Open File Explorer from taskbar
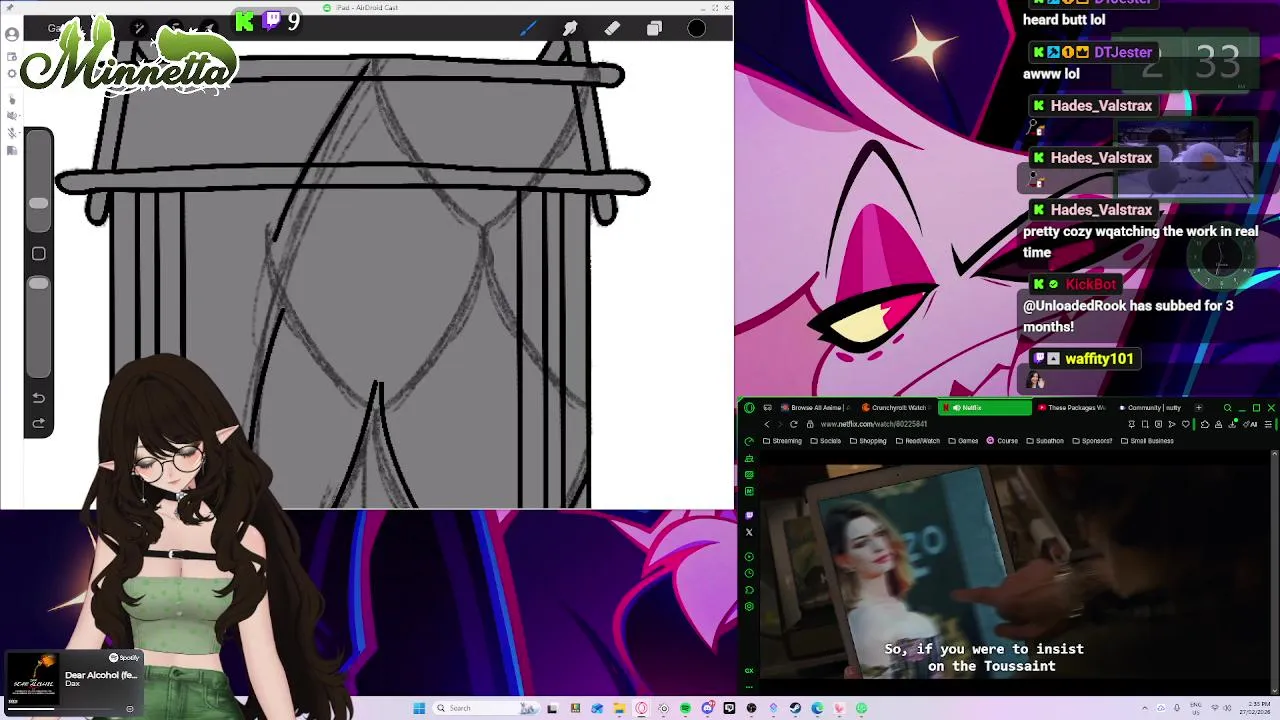 click(x=620, y=708)
